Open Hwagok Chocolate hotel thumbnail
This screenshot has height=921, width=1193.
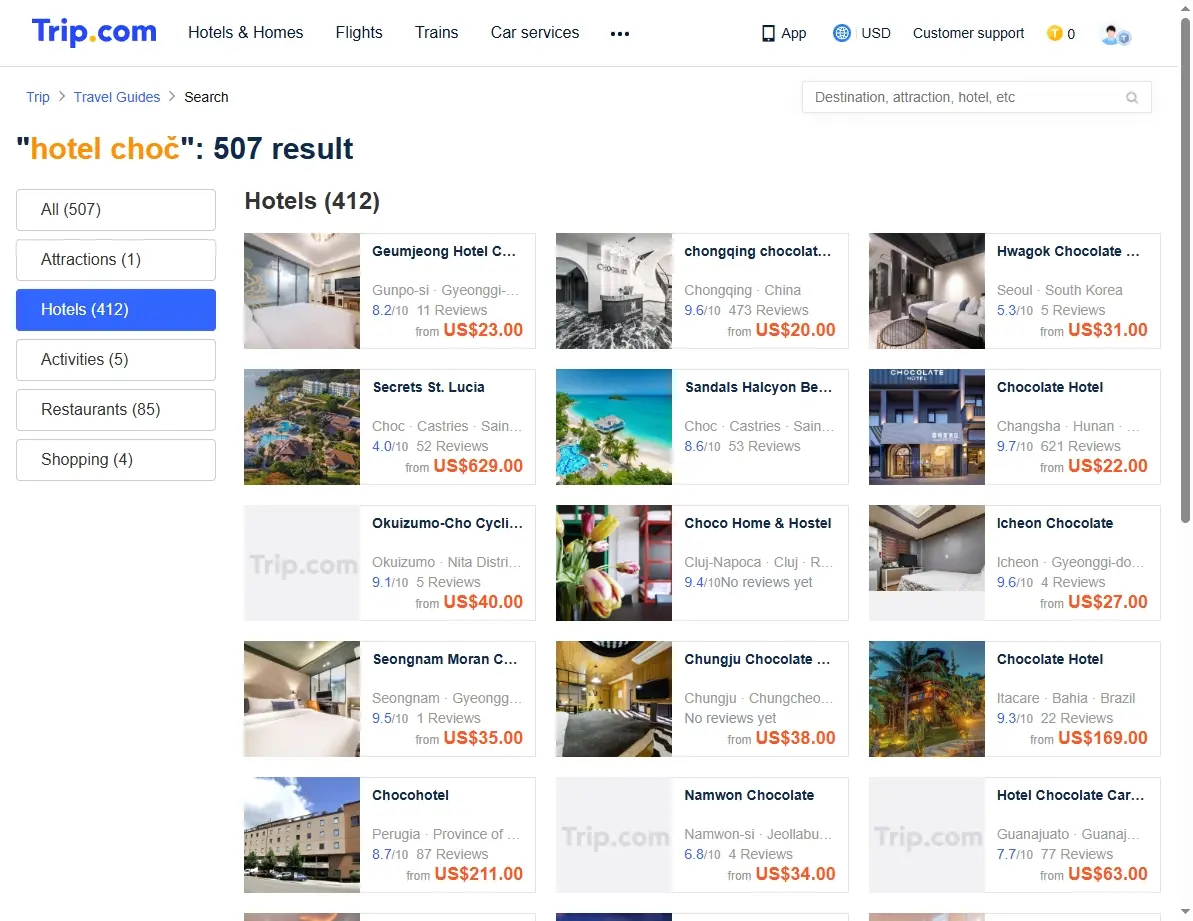[927, 291]
